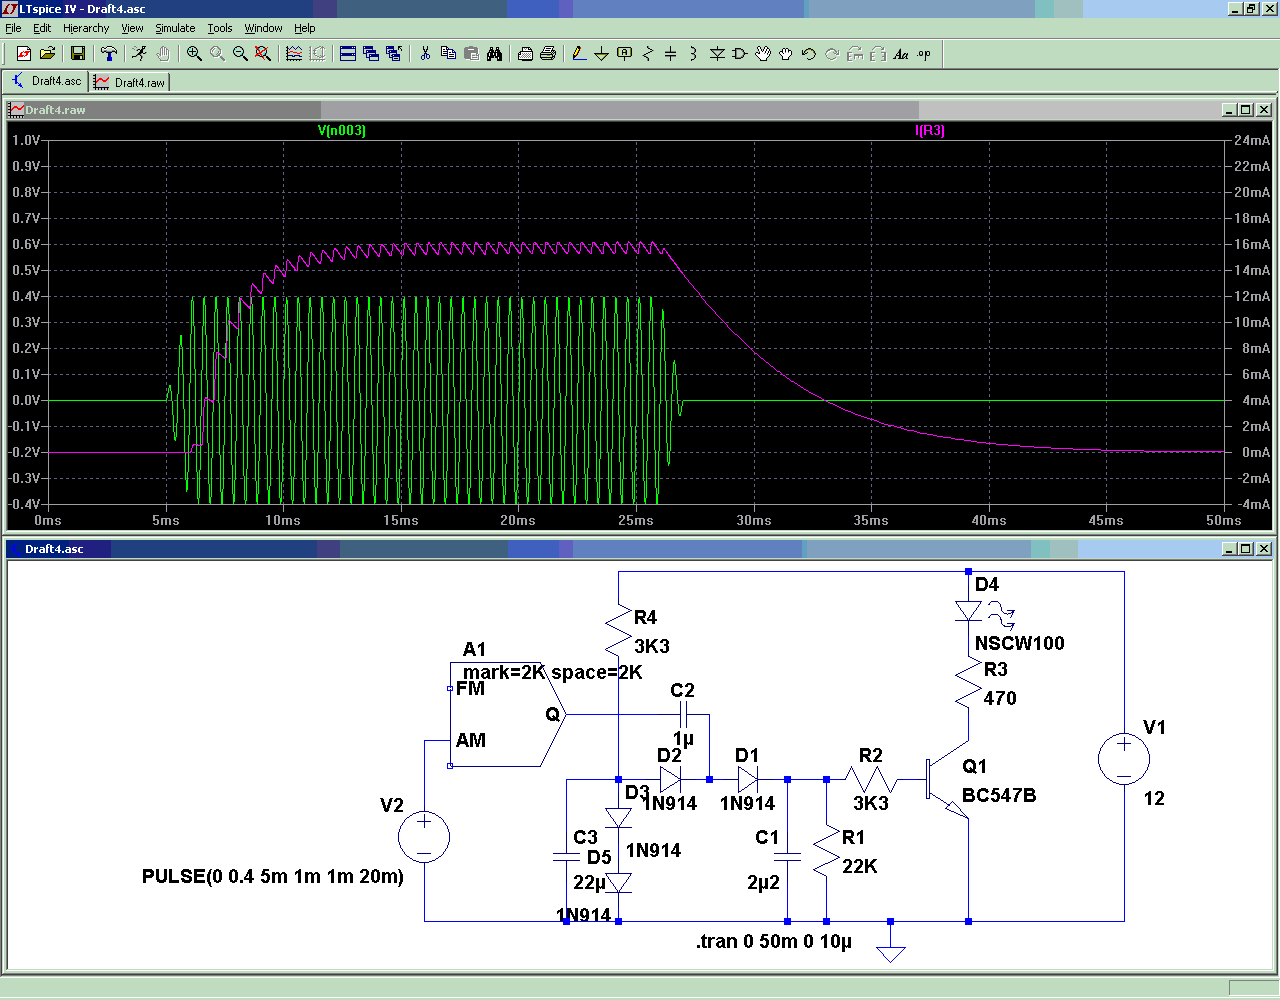Click the Zoom In magnifier icon
This screenshot has height=1000, width=1280.
click(x=194, y=54)
